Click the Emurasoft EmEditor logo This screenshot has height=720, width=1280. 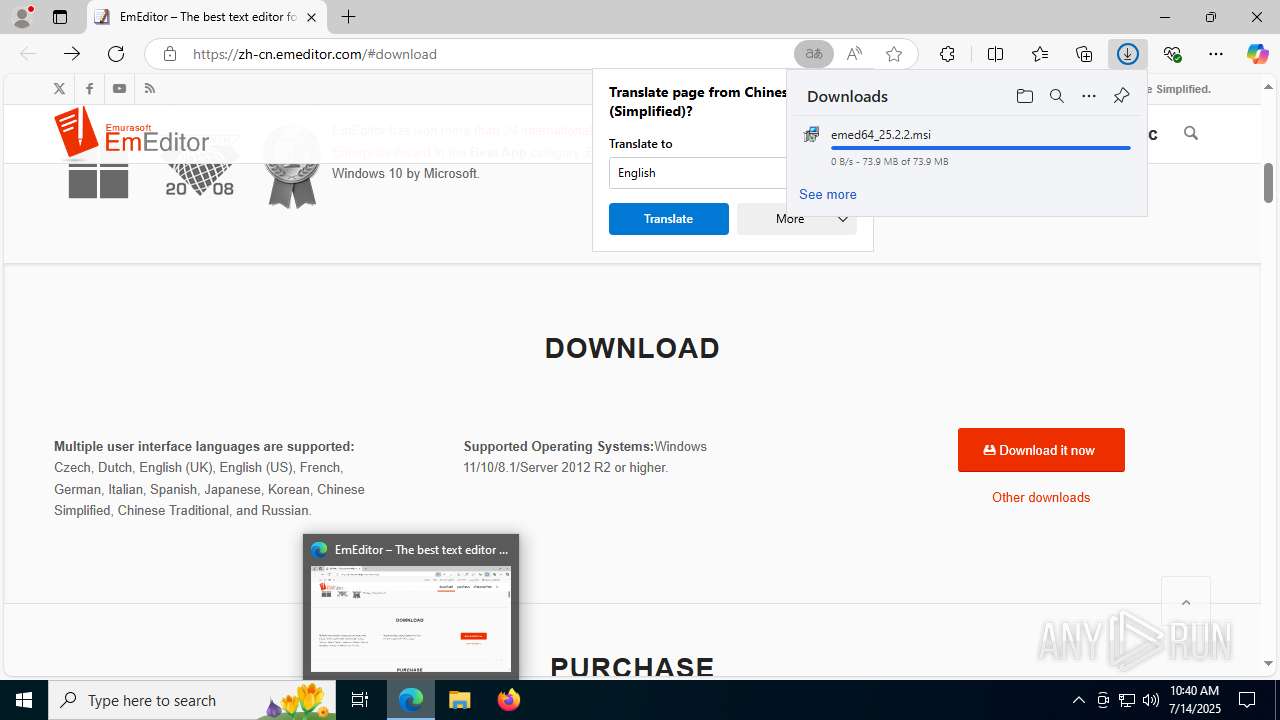[x=131, y=134]
